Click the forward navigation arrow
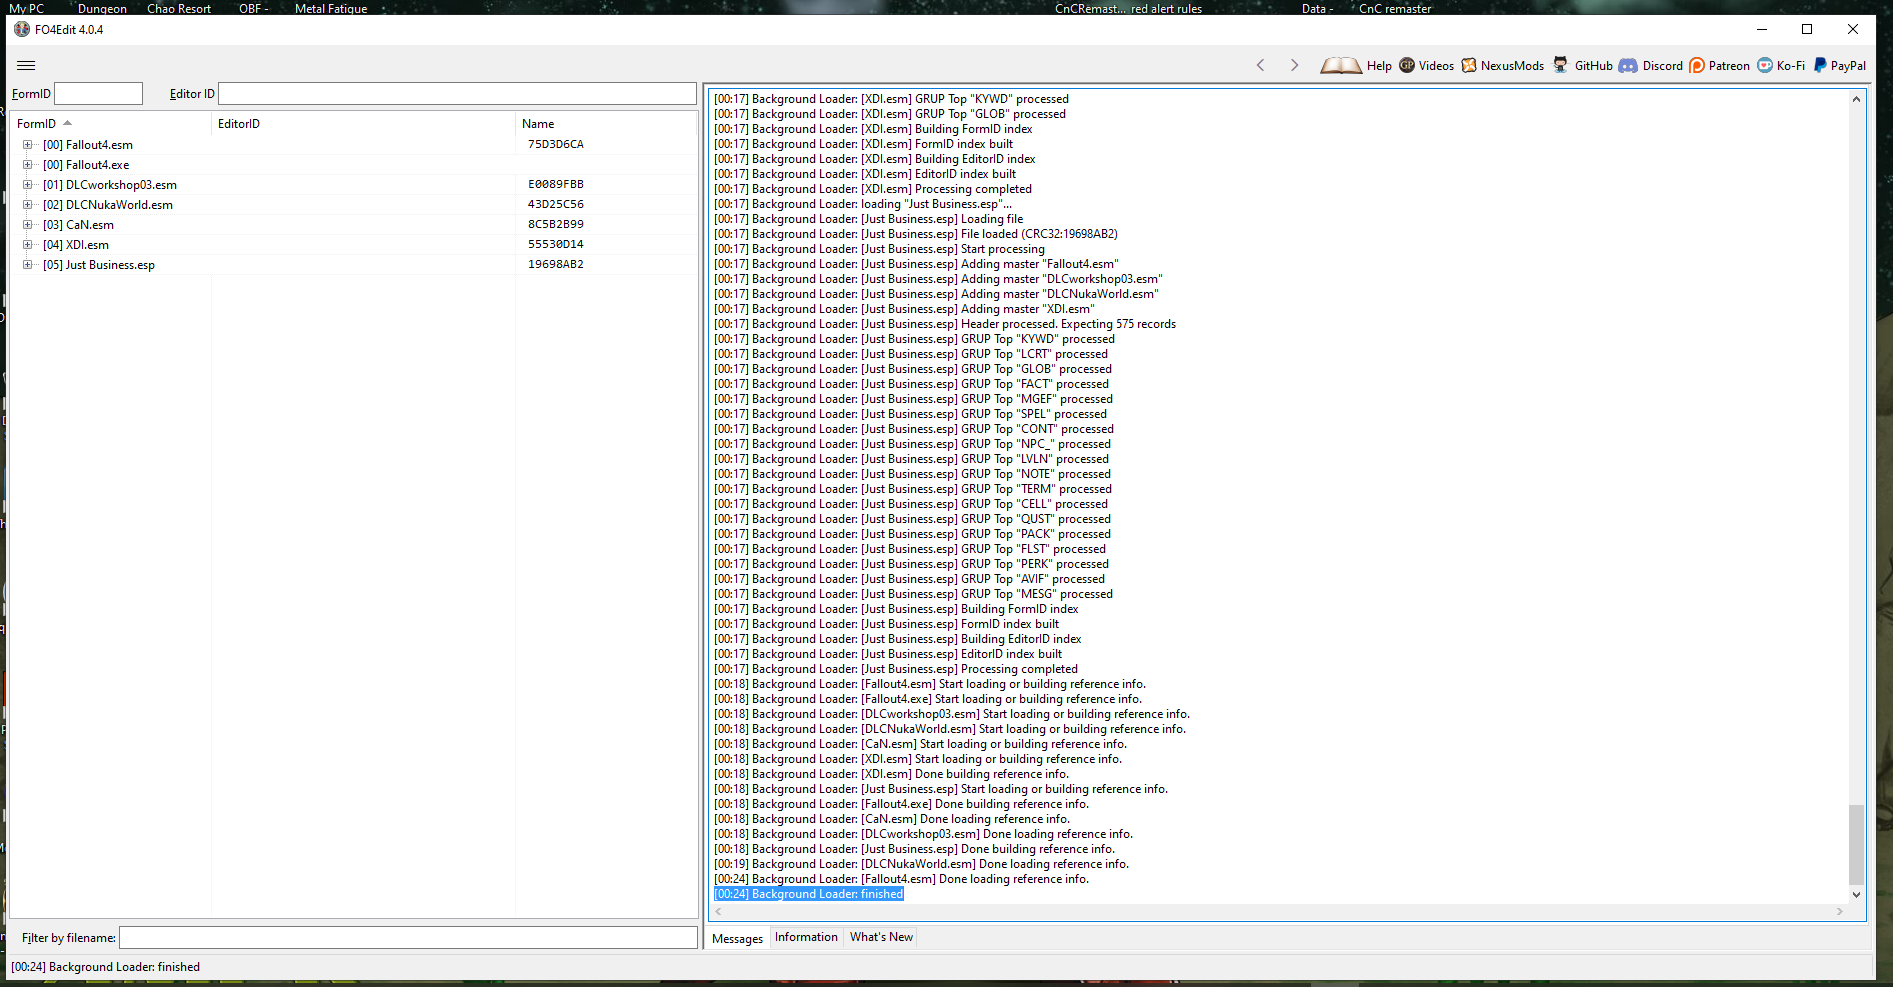This screenshot has height=987, width=1893. pos(1294,65)
